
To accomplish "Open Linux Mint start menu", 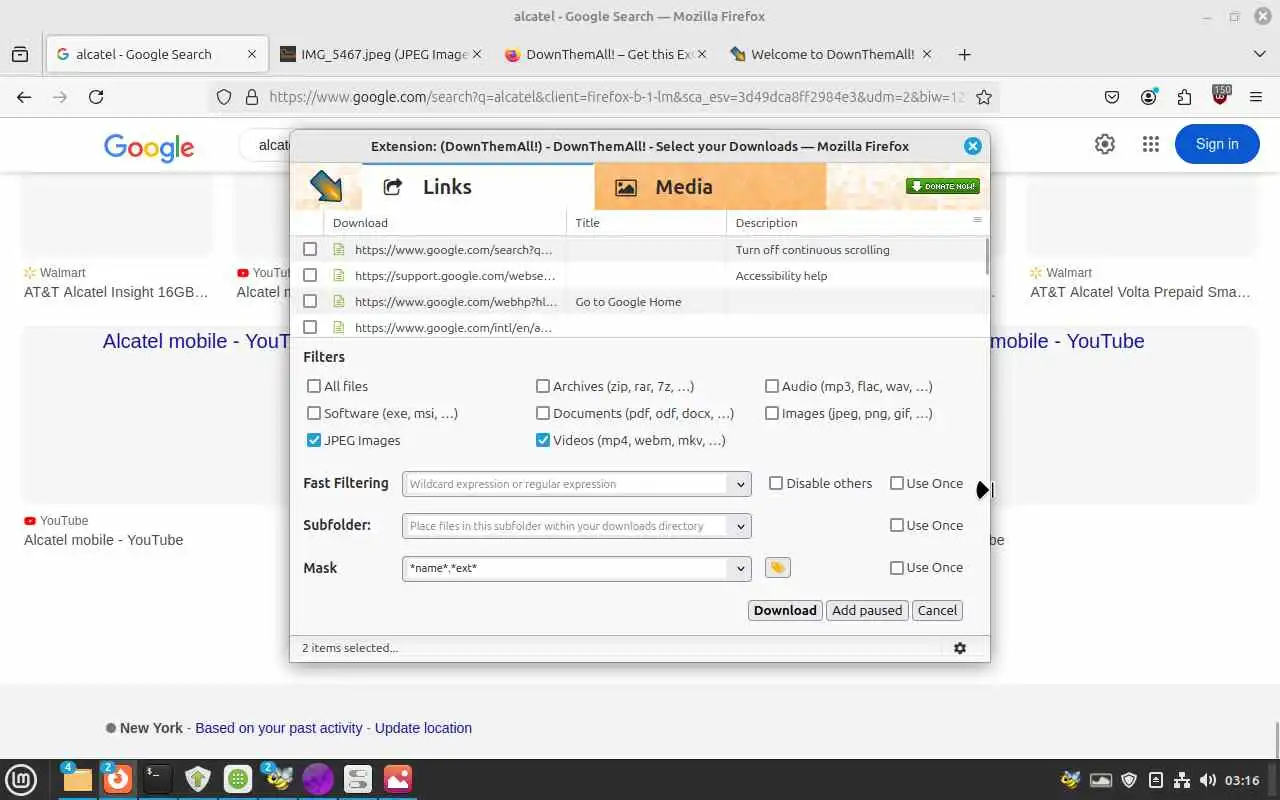I will click(x=21, y=779).
